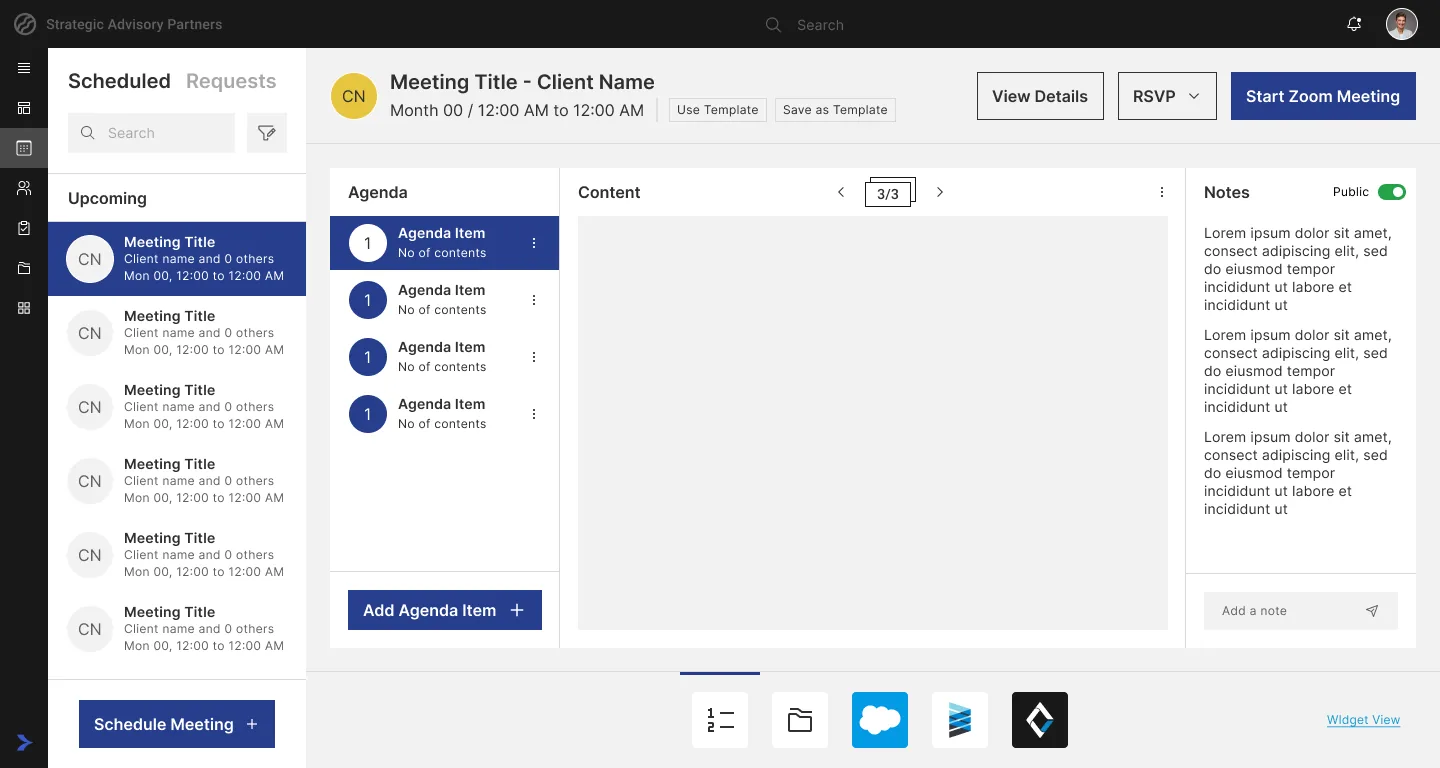Go to the next content page chevron
This screenshot has height=768, width=1440.
(940, 192)
